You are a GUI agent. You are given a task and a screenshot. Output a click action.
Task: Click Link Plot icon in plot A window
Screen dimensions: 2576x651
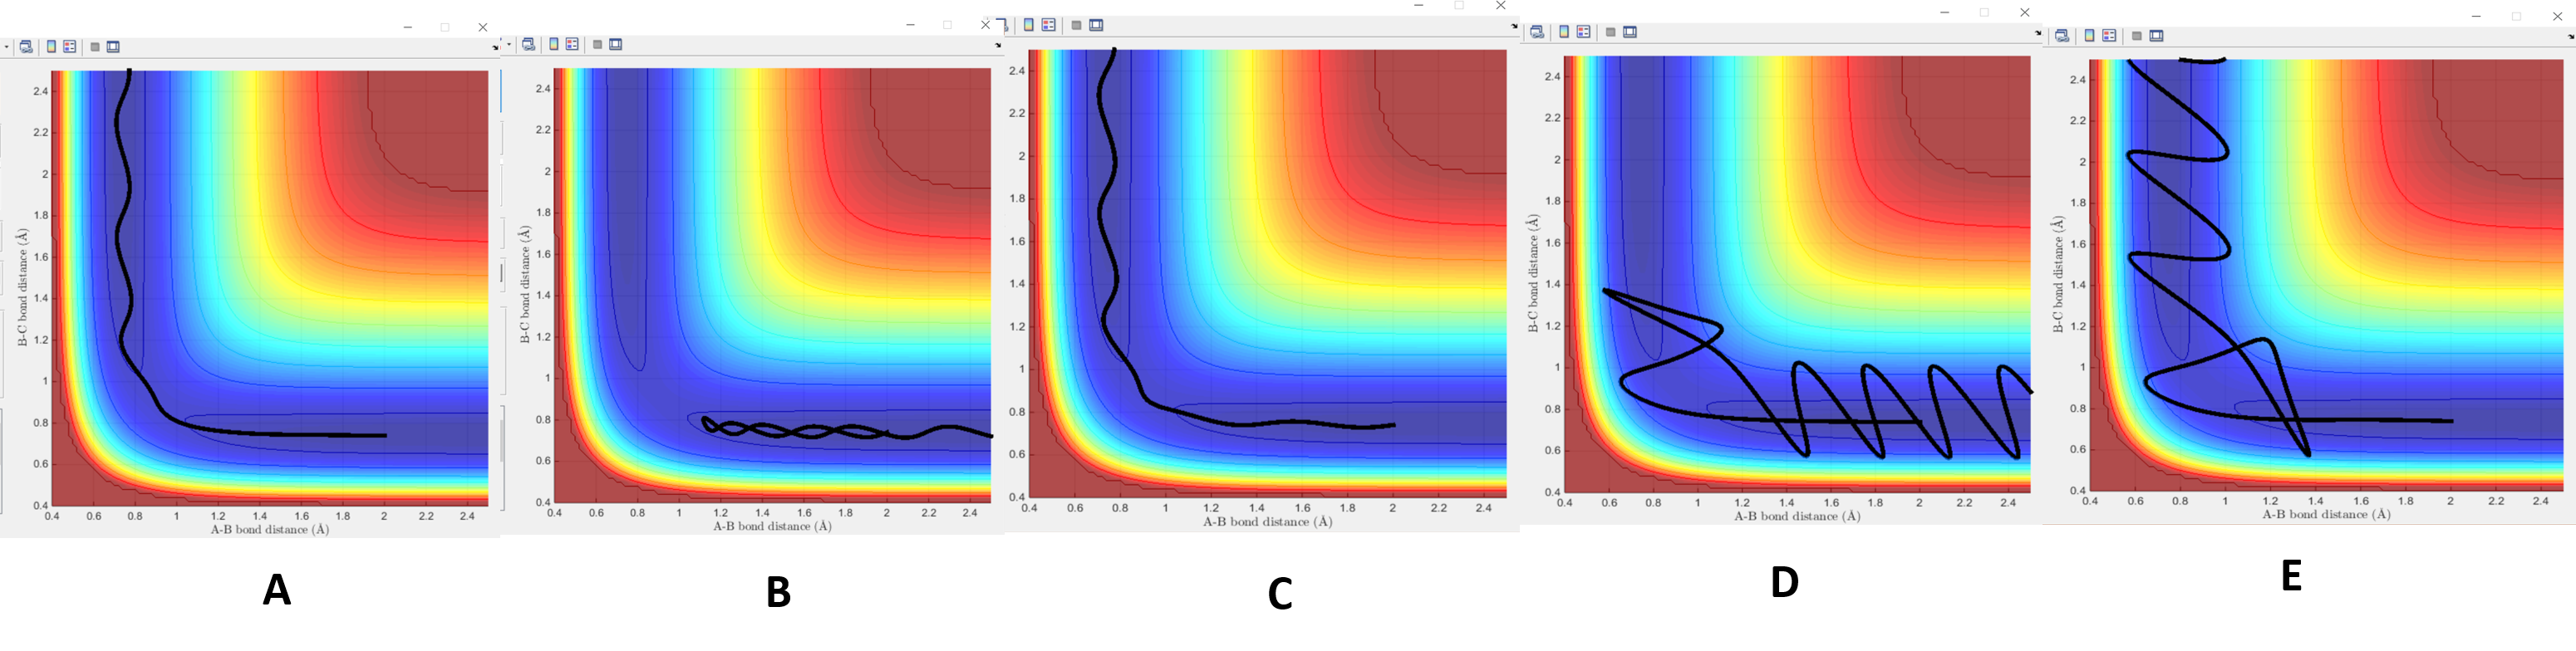[26, 47]
